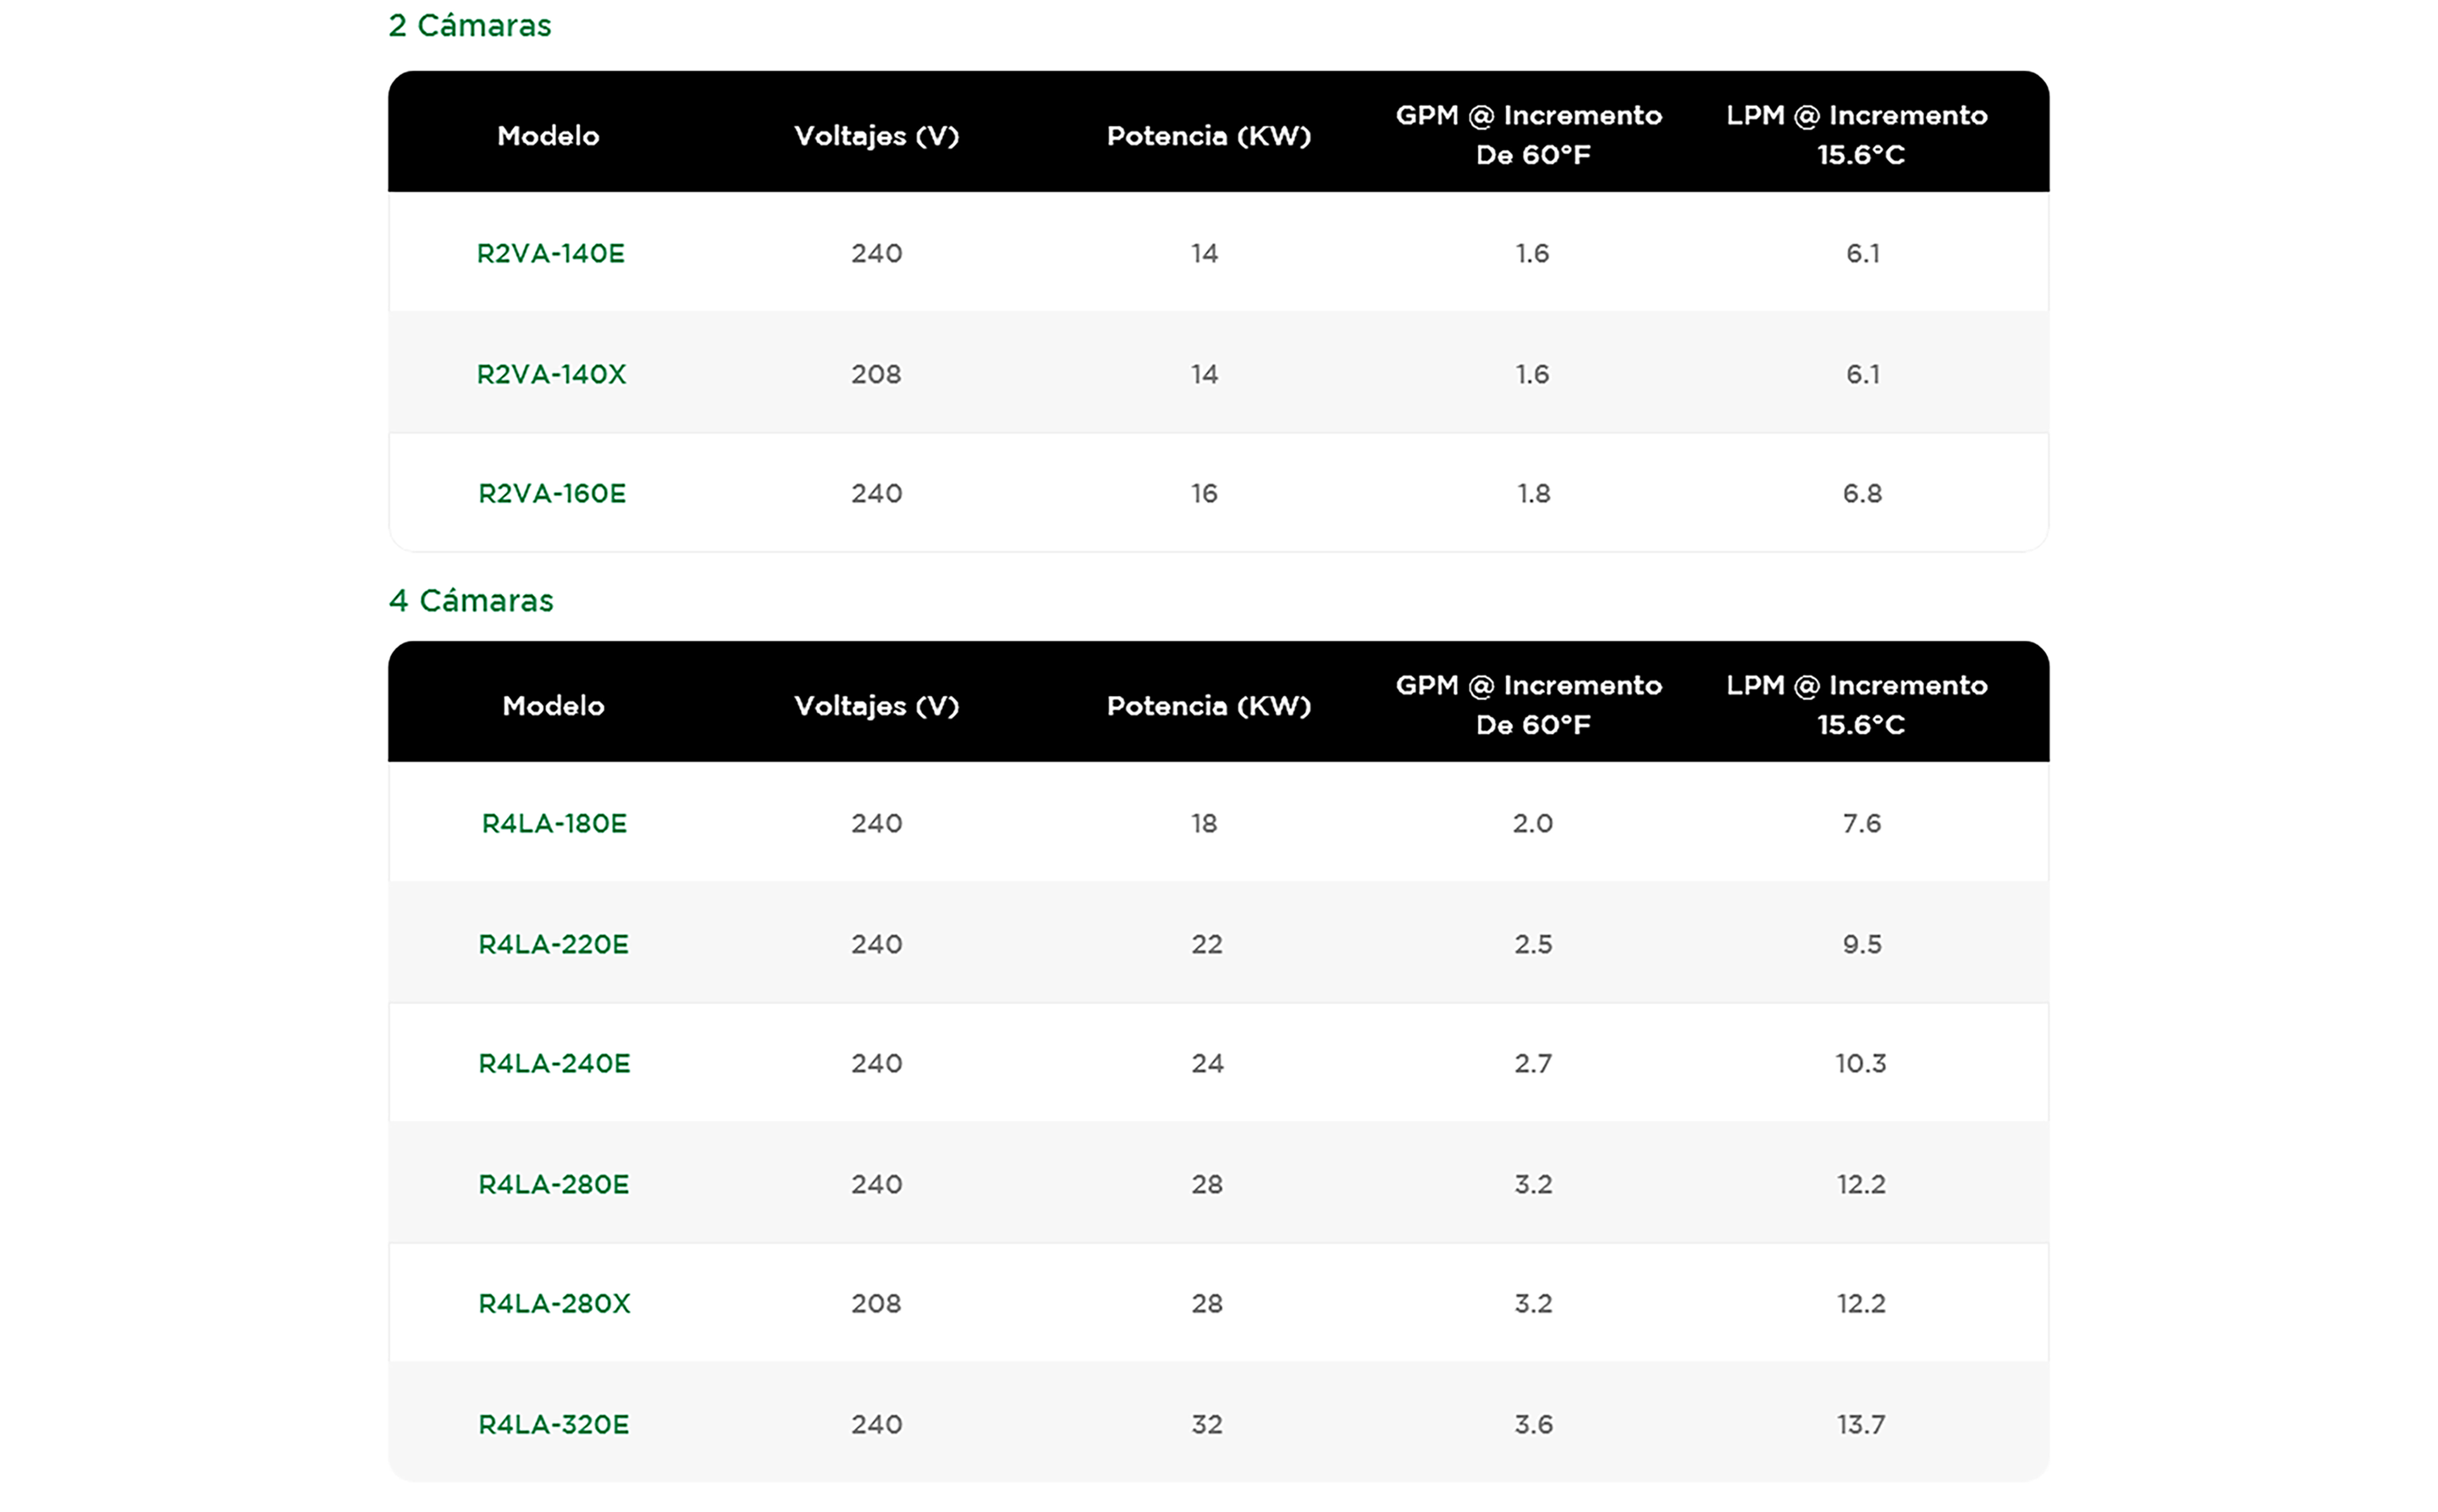The height and width of the screenshot is (1512, 2438).
Task: Open the R4LA-240E model link
Action: (x=554, y=1063)
